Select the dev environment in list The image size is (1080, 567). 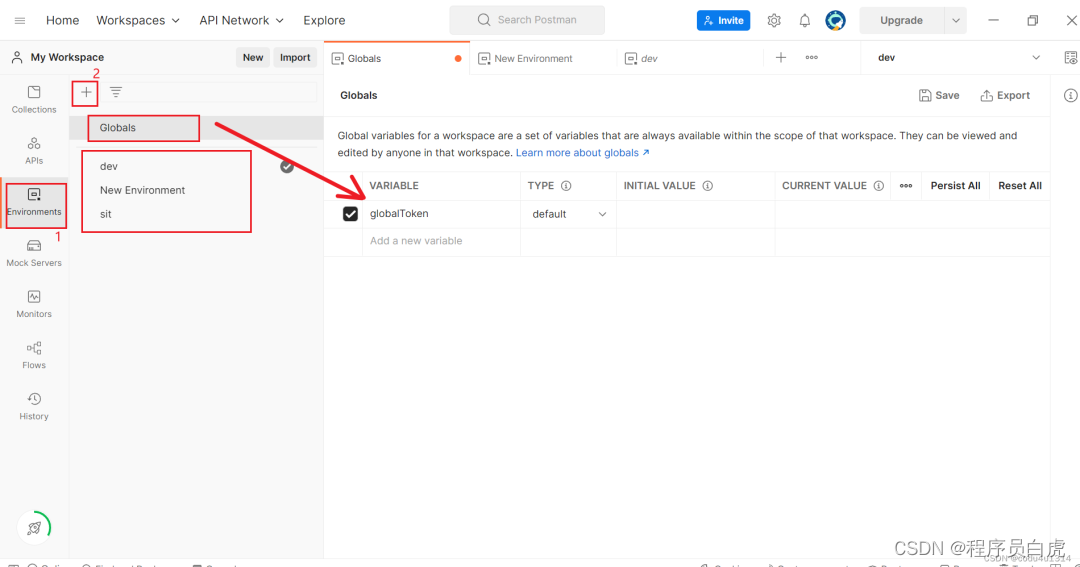click(109, 167)
